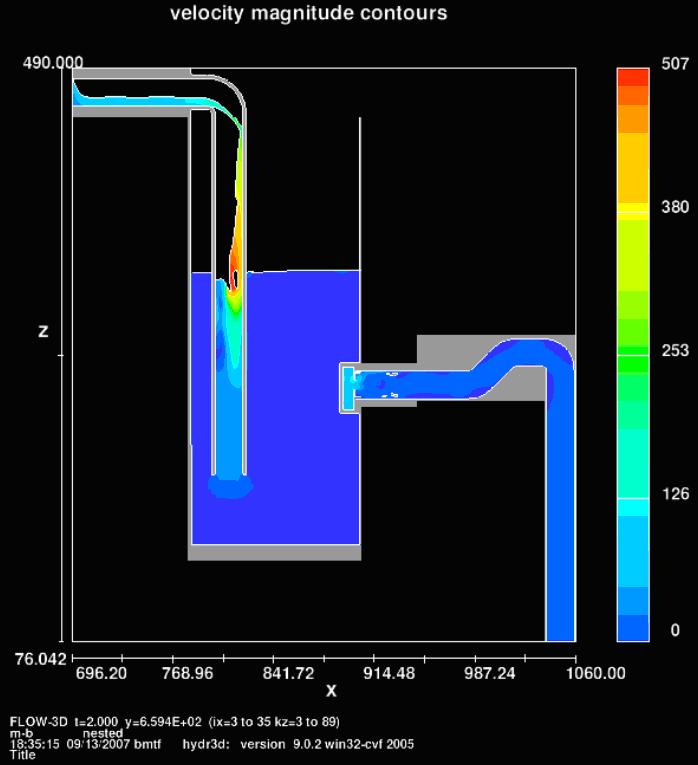The width and height of the screenshot is (698, 765).
Task: Click the 76.042 z-axis bottom label
Action: 40,659
